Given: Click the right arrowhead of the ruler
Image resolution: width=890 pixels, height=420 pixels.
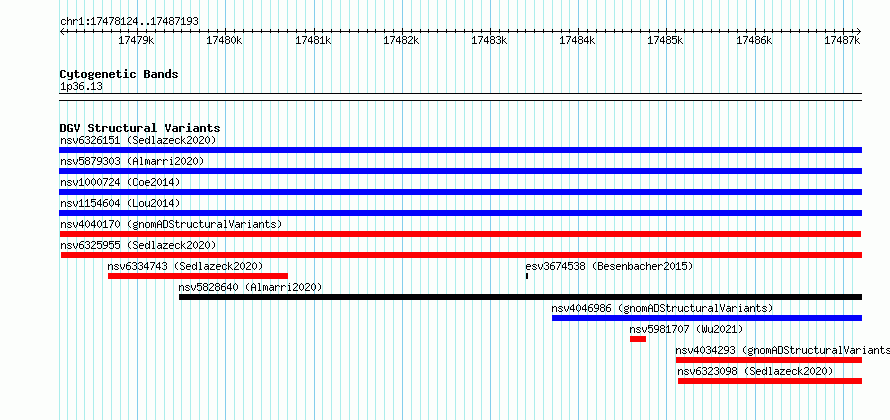Looking at the screenshot, I should click(x=859, y=31).
